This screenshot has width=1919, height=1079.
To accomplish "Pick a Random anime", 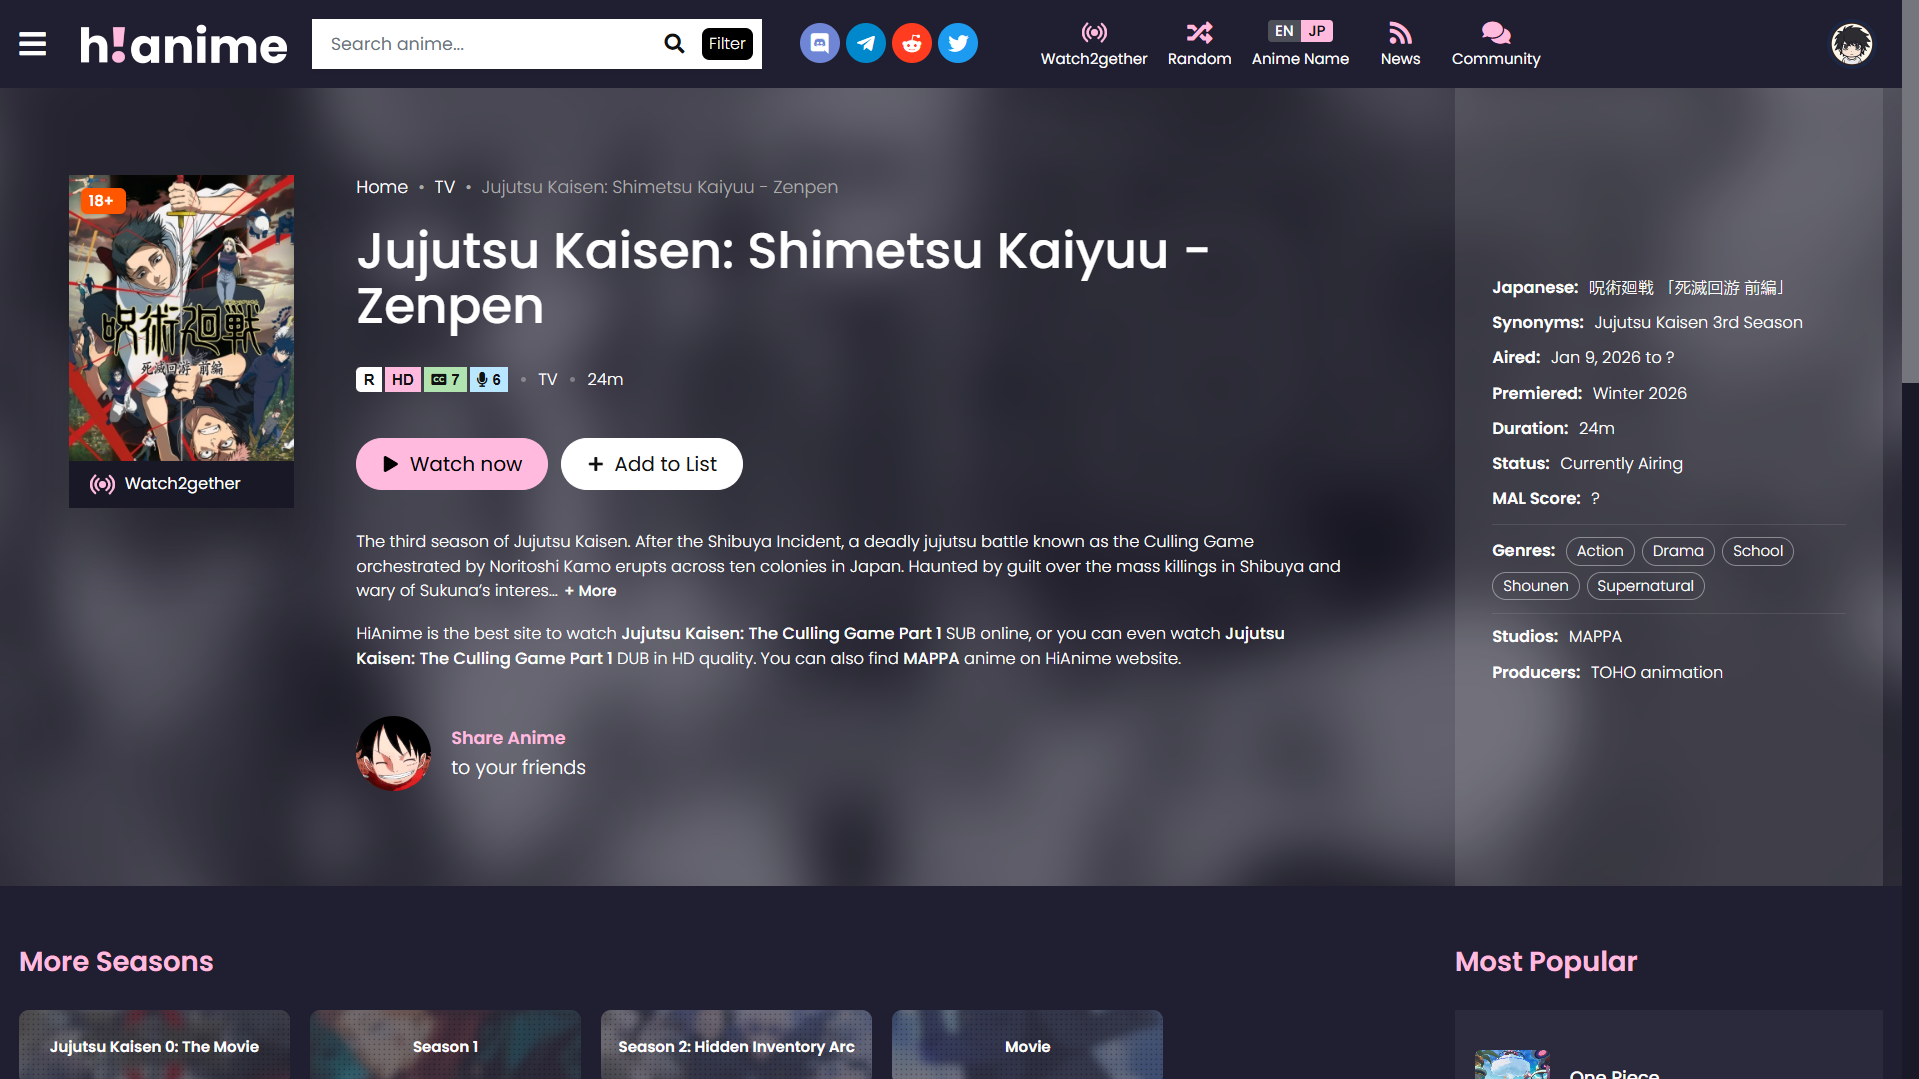I will [x=1199, y=44].
